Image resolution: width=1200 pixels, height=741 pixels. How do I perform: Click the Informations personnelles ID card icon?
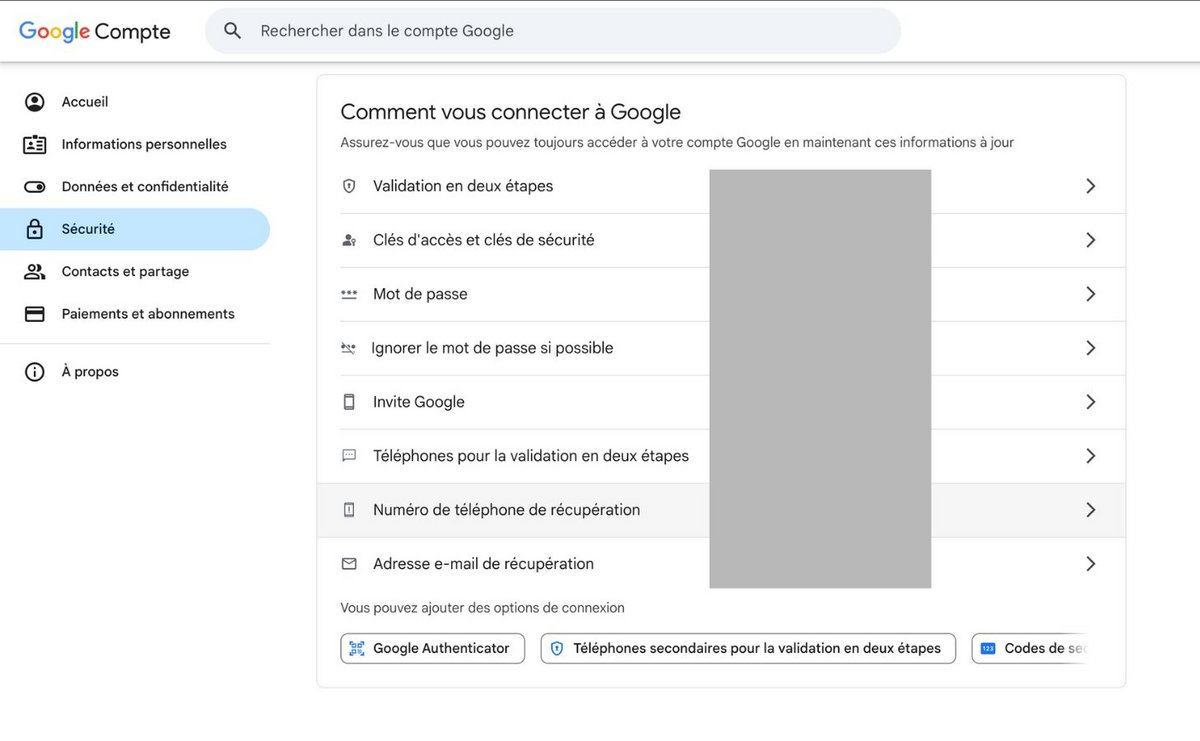35,144
